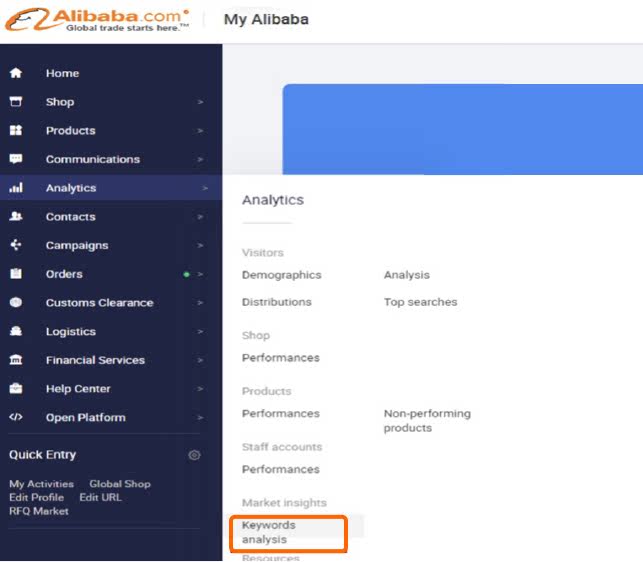Click the Alibaba.com logo

pyautogui.click(x=97, y=20)
